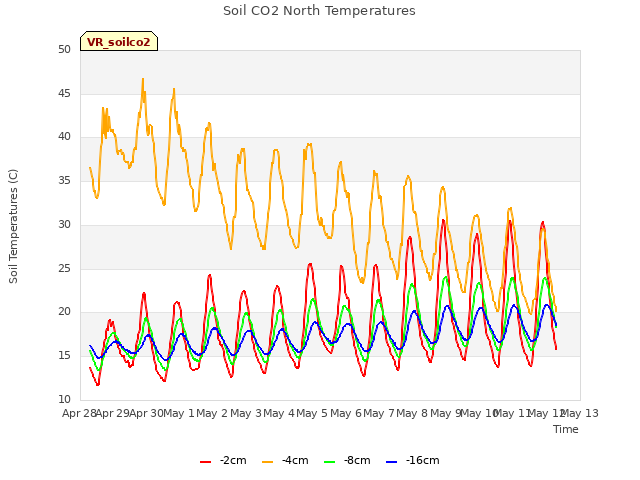Click the 20 y-axis tick label
This screenshot has height=480, width=640.
click(64, 312)
